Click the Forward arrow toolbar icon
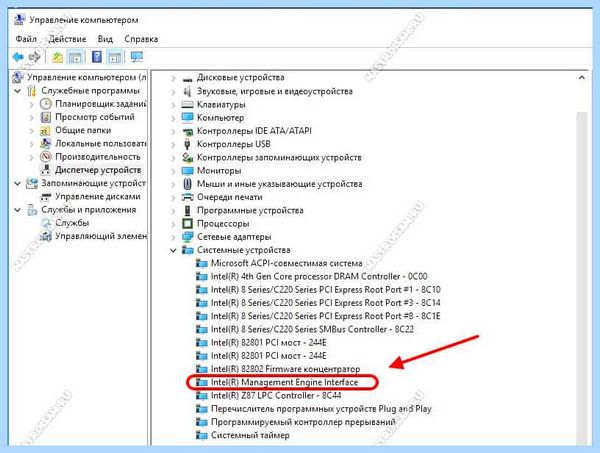This screenshot has height=453, width=600. point(34,57)
